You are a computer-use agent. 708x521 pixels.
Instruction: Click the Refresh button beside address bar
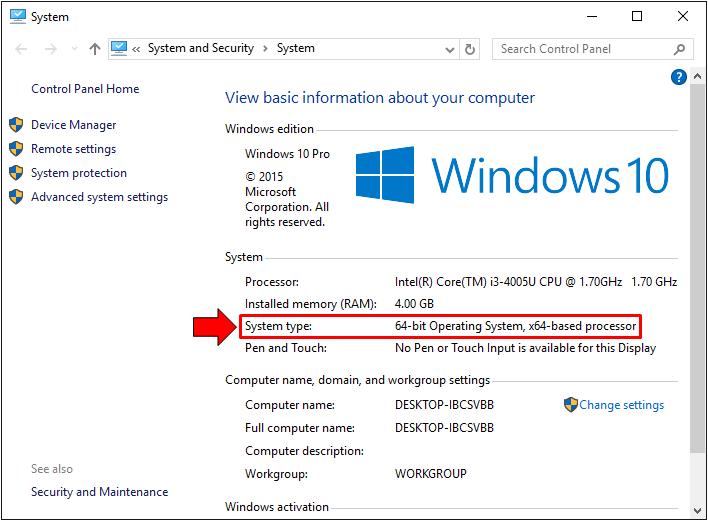coord(472,49)
